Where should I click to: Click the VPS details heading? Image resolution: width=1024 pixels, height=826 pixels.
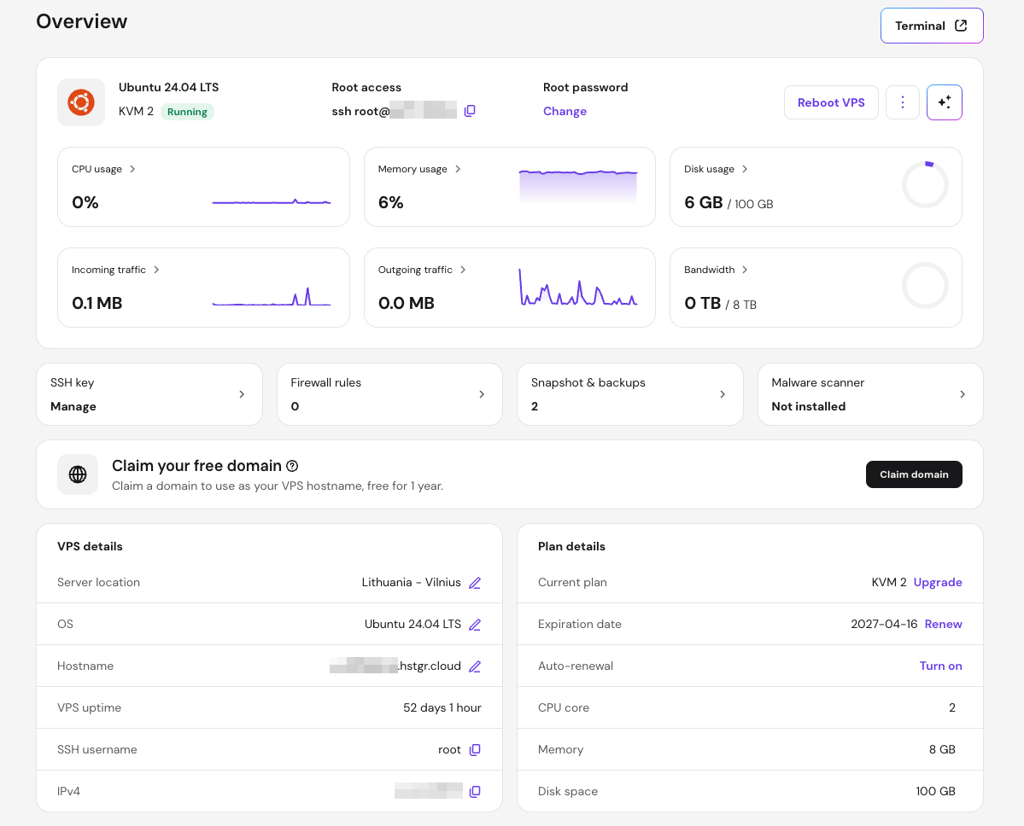coord(89,547)
